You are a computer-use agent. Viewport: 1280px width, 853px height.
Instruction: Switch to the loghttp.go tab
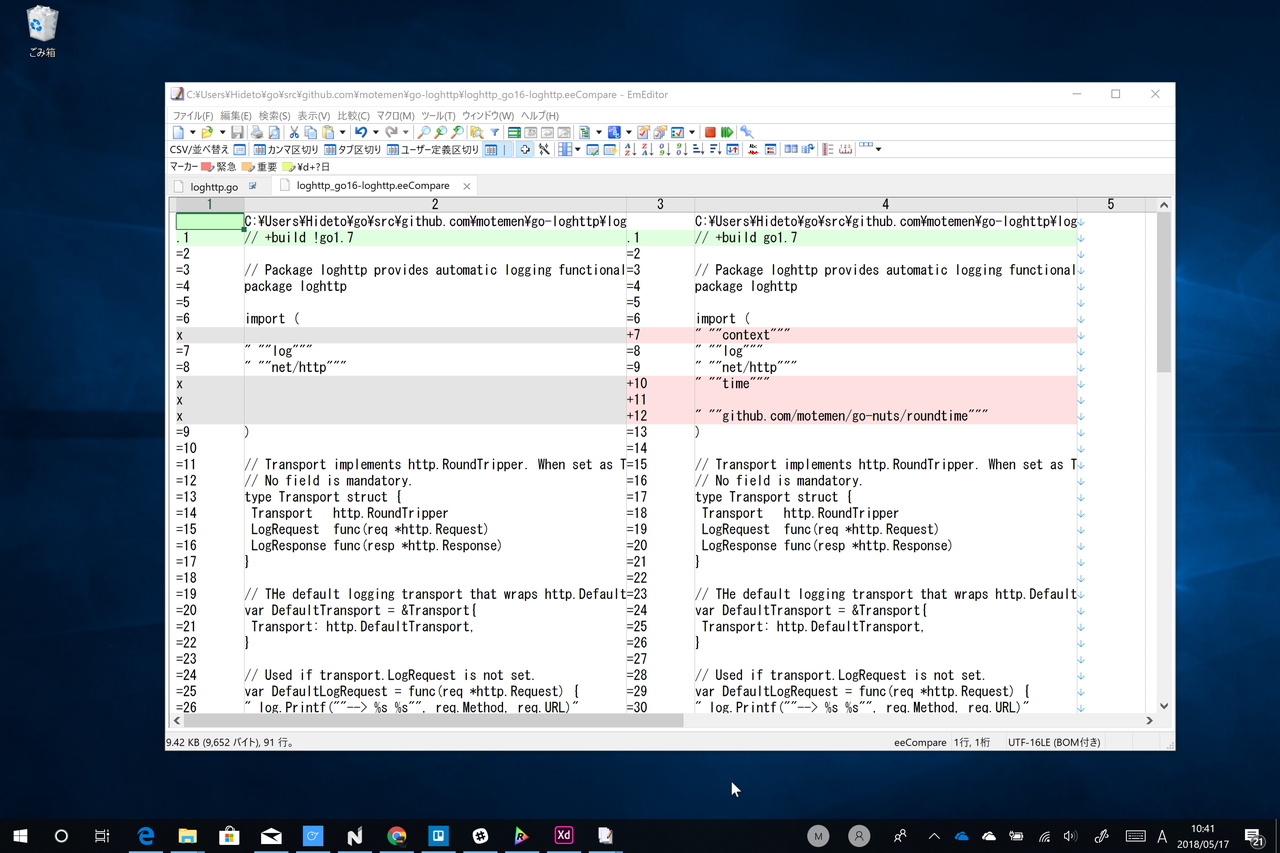coord(213,186)
